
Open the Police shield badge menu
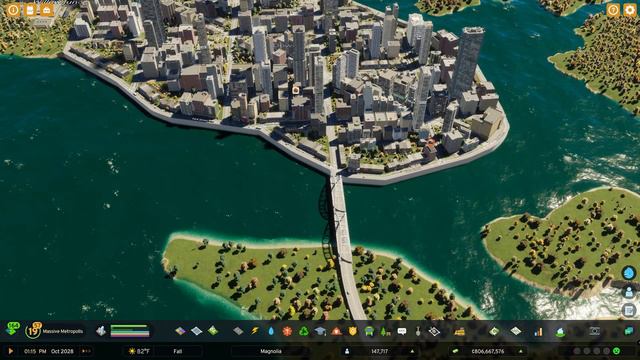click(353, 331)
